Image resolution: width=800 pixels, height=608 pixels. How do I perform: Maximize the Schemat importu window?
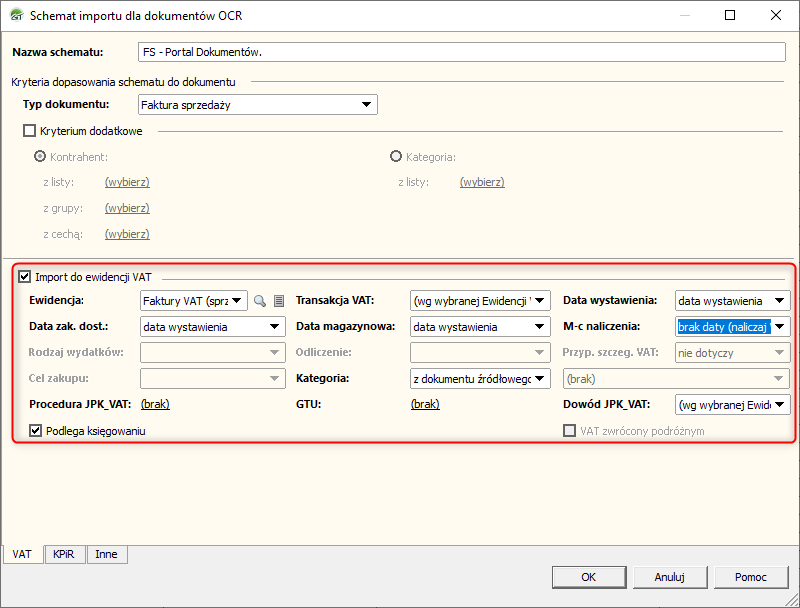point(730,15)
